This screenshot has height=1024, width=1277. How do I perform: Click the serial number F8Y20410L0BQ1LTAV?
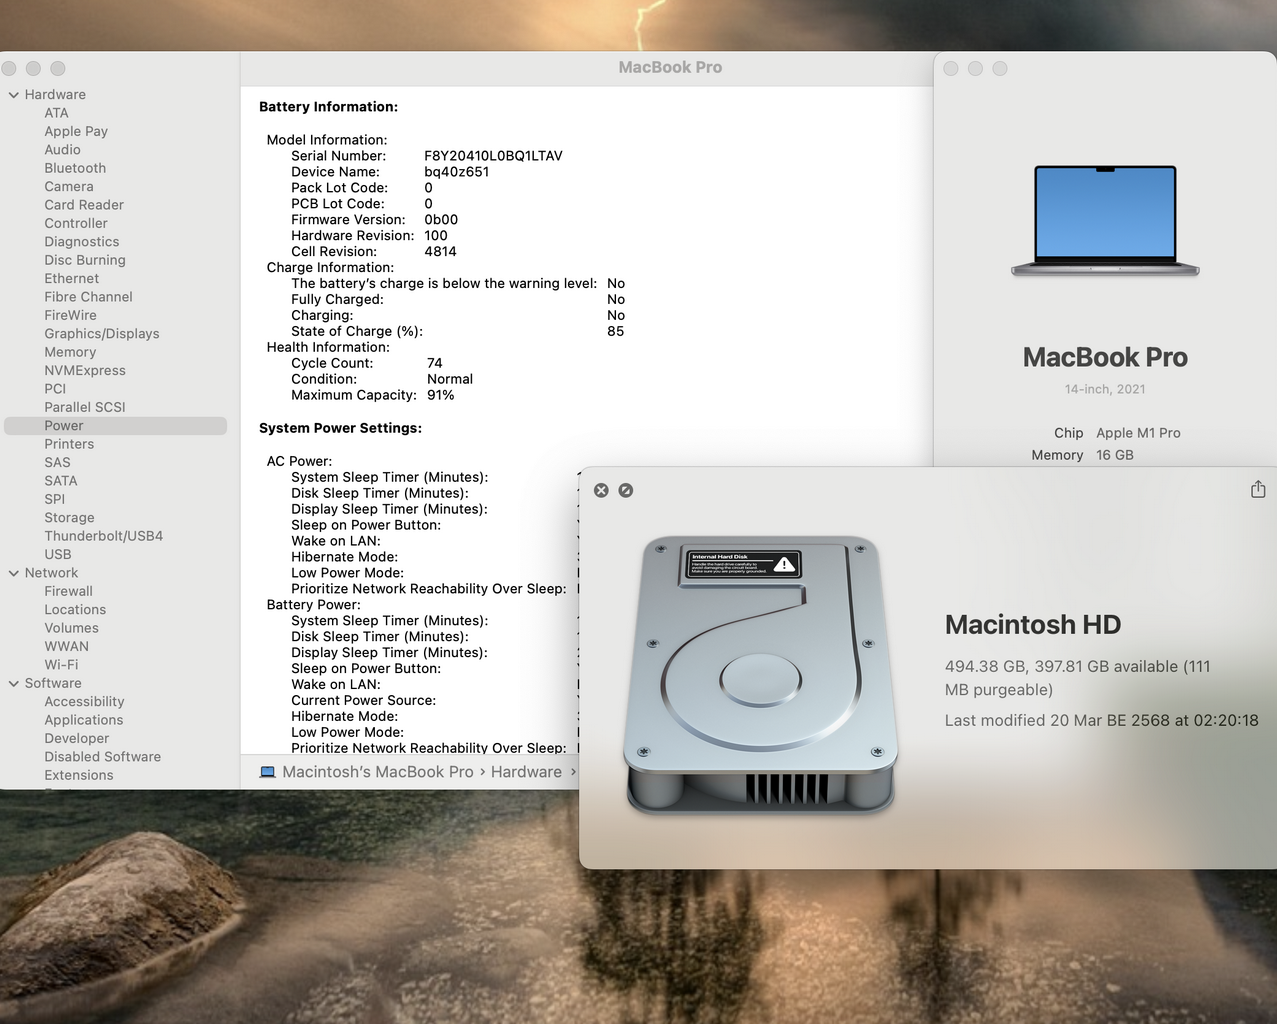[x=493, y=156]
